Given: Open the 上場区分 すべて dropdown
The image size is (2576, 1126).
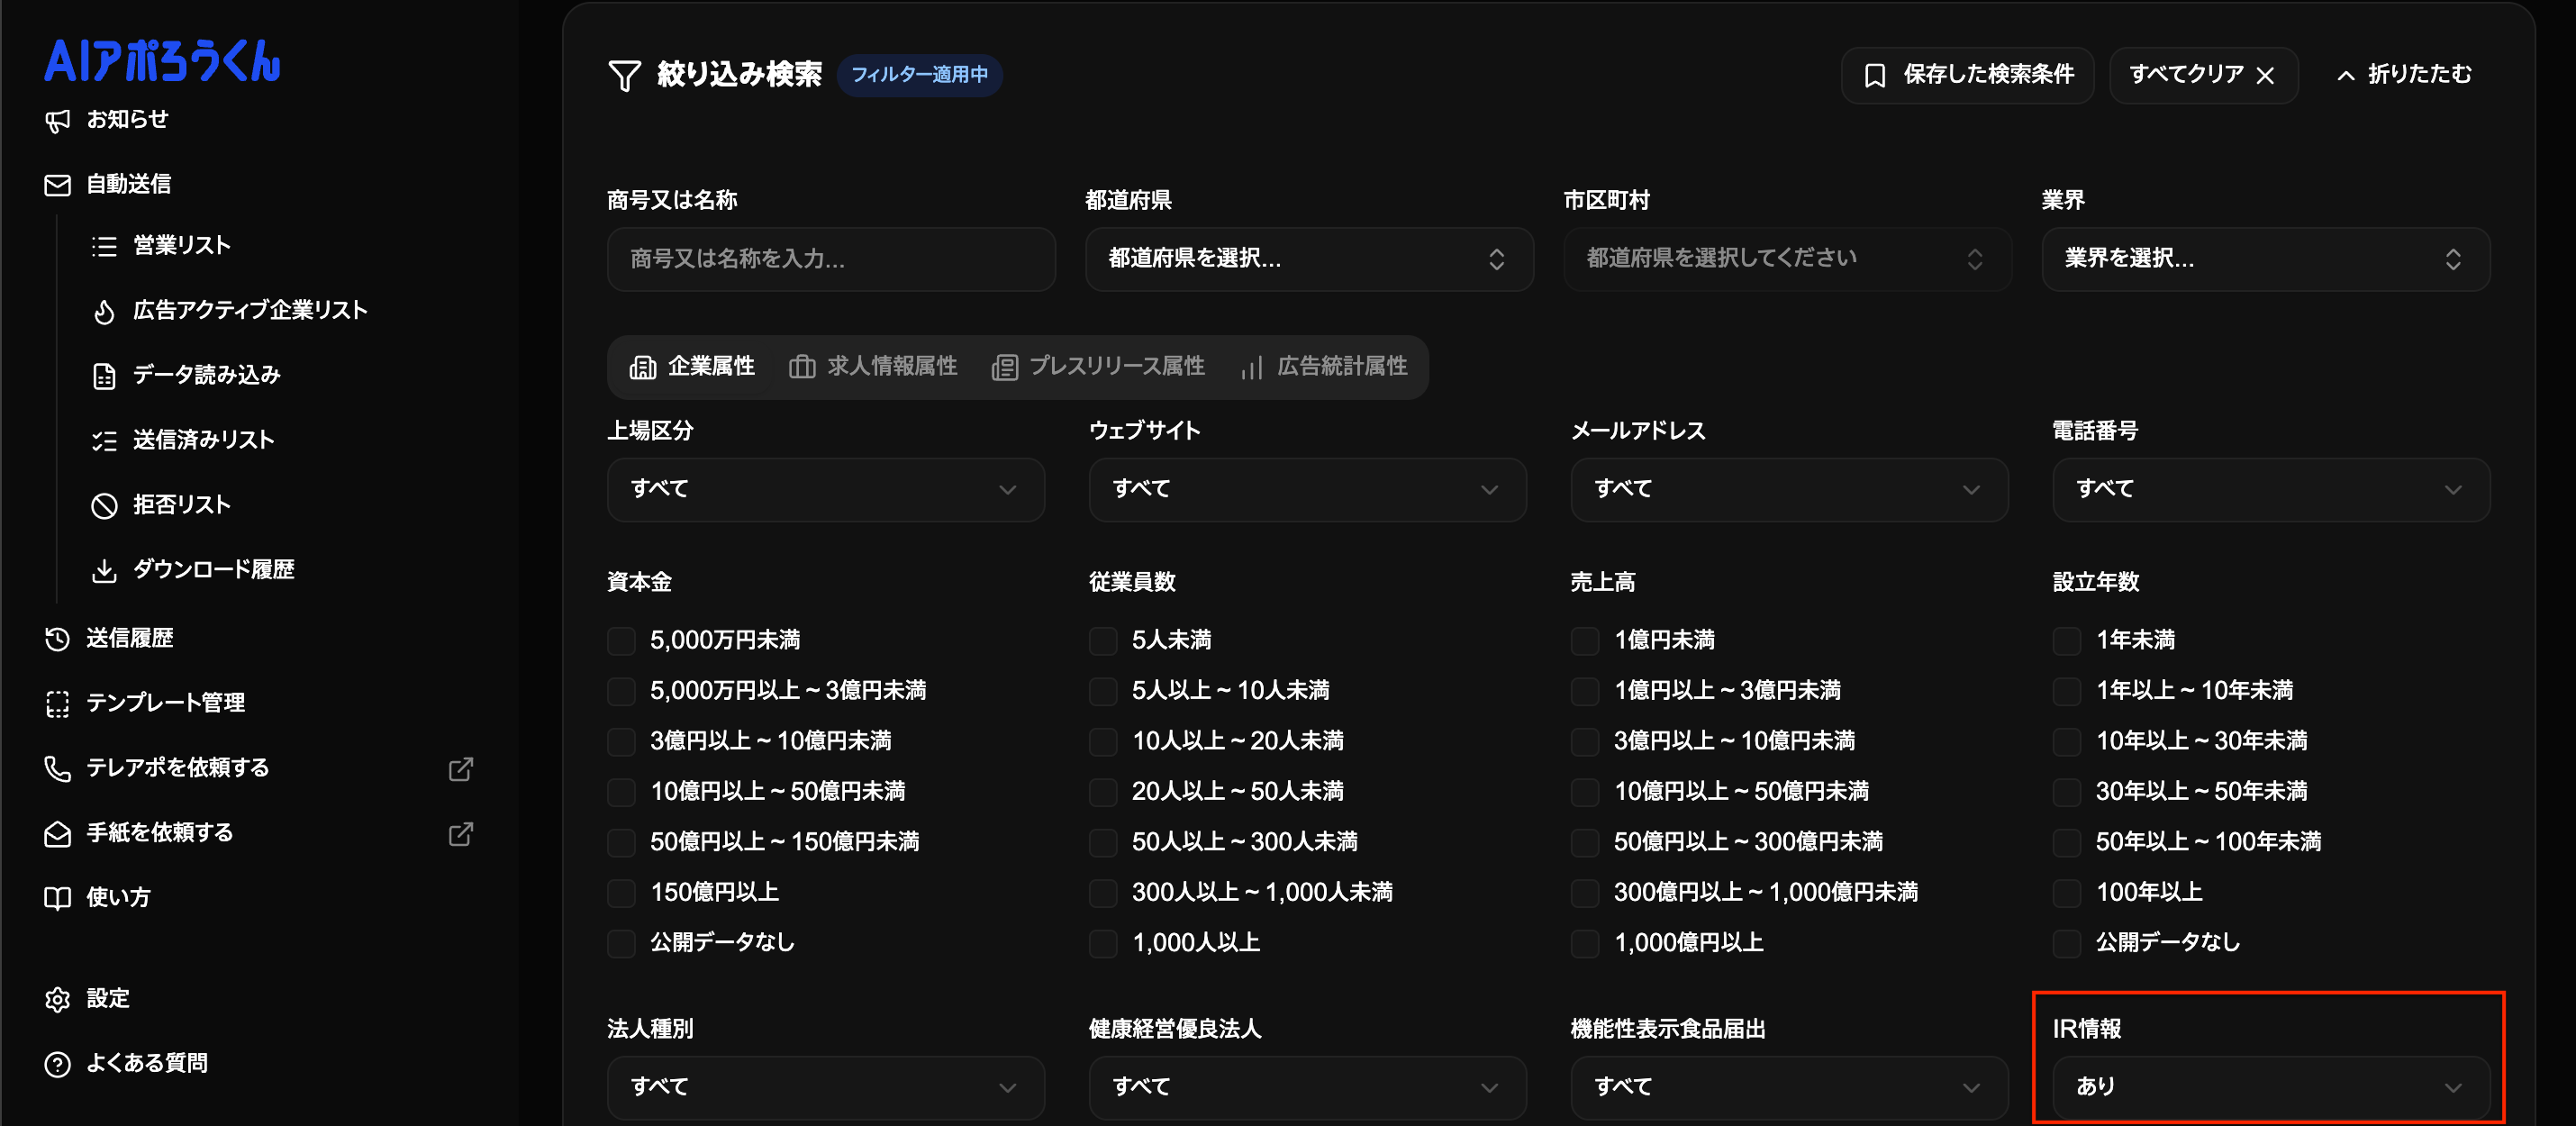Looking at the screenshot, I should coord(825,490).
